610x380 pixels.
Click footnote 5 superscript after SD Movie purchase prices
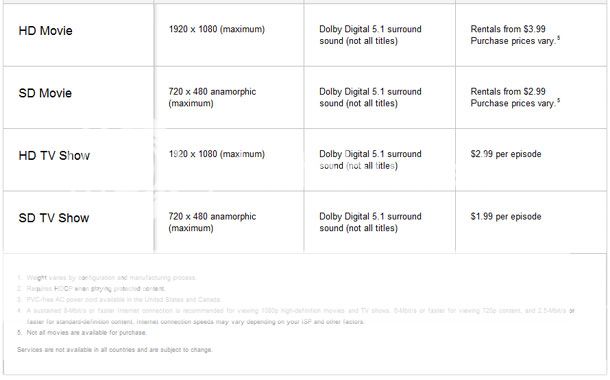coord(559,100)
